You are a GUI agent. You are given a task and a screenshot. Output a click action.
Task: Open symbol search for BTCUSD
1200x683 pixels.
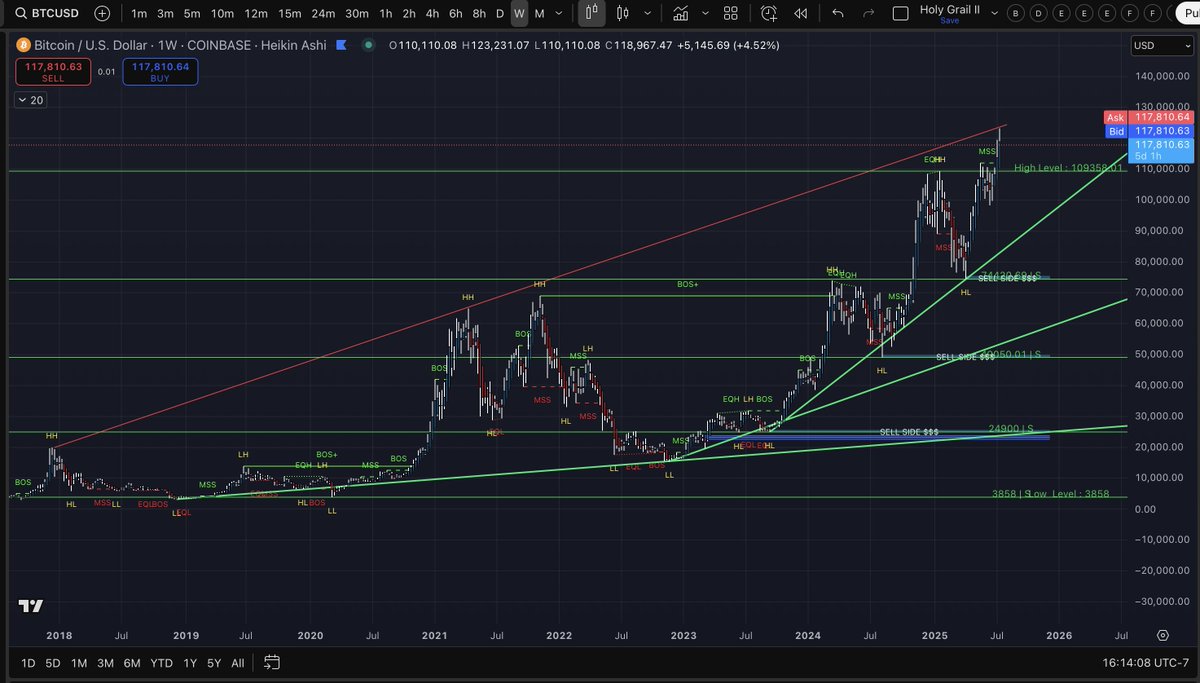click(47, 13)
